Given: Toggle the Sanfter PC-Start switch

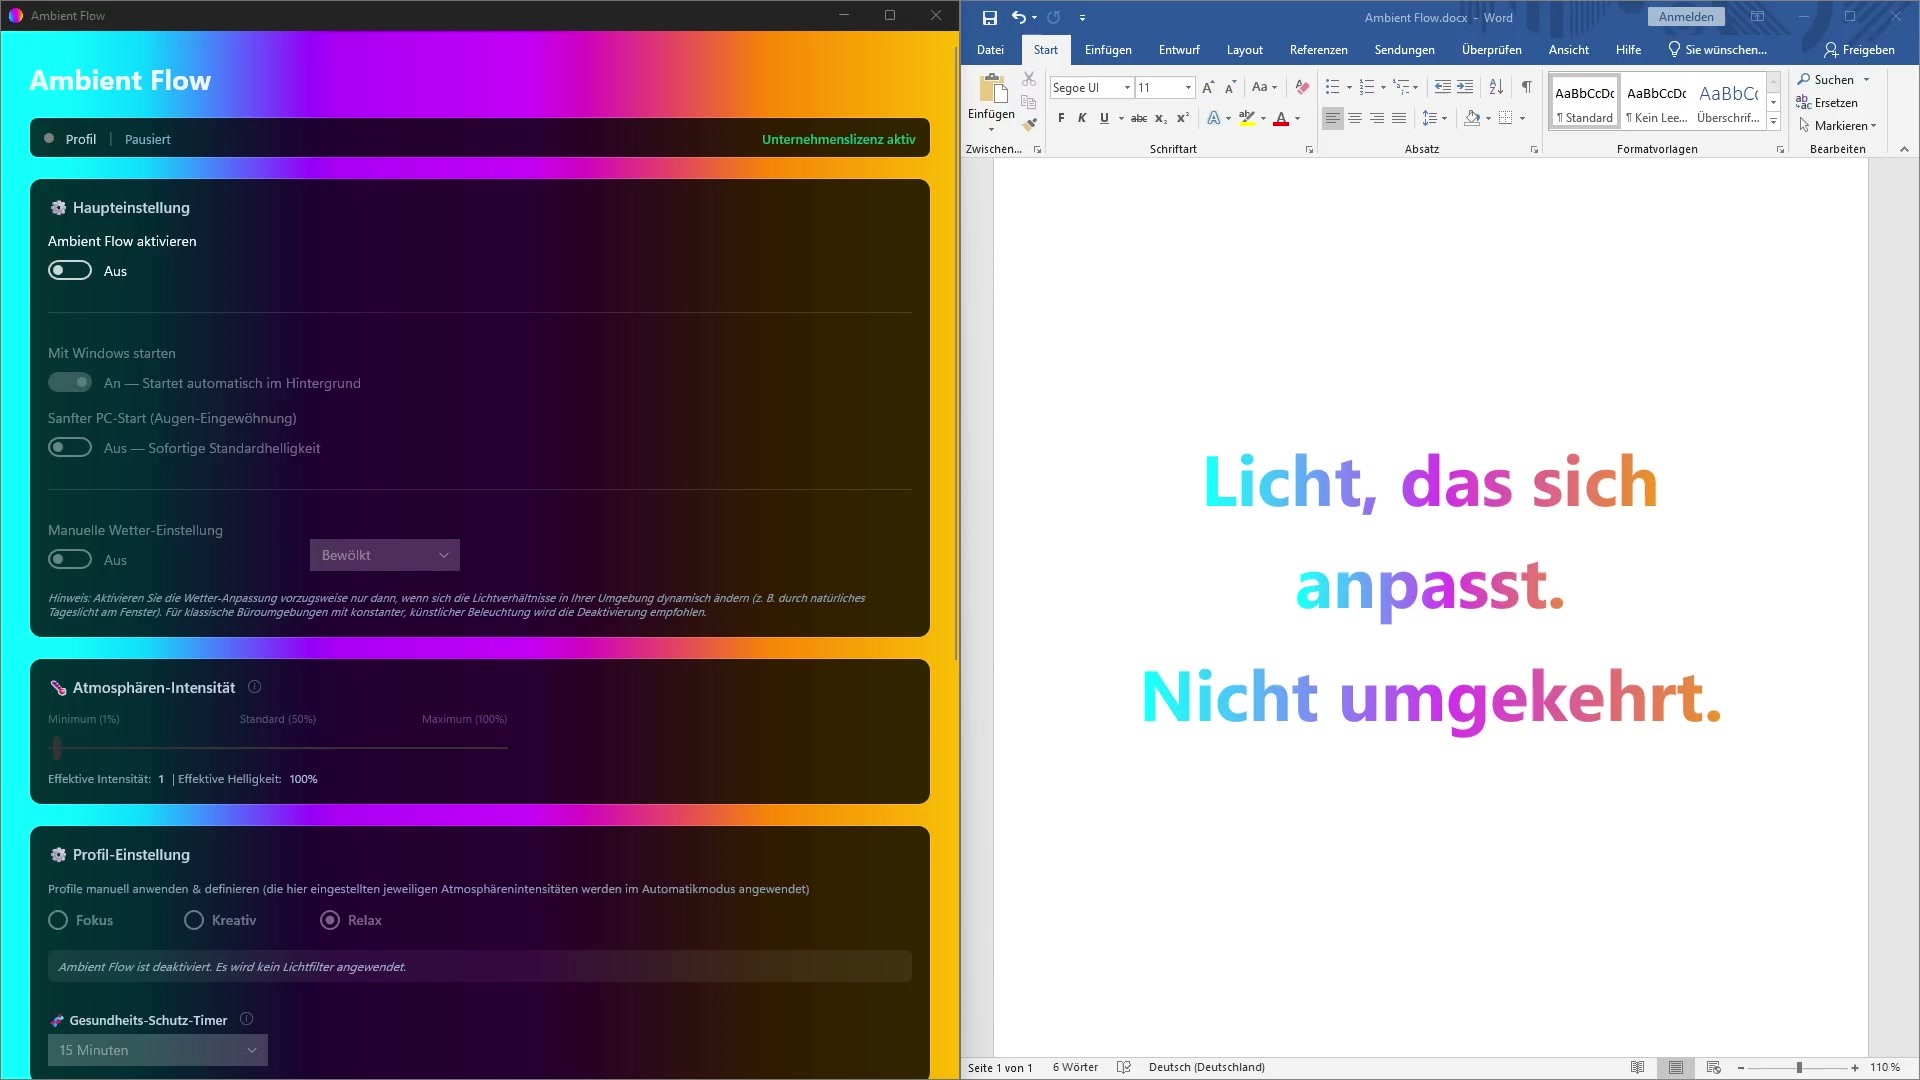Looking at the screenshot, I should coord(70,447).
